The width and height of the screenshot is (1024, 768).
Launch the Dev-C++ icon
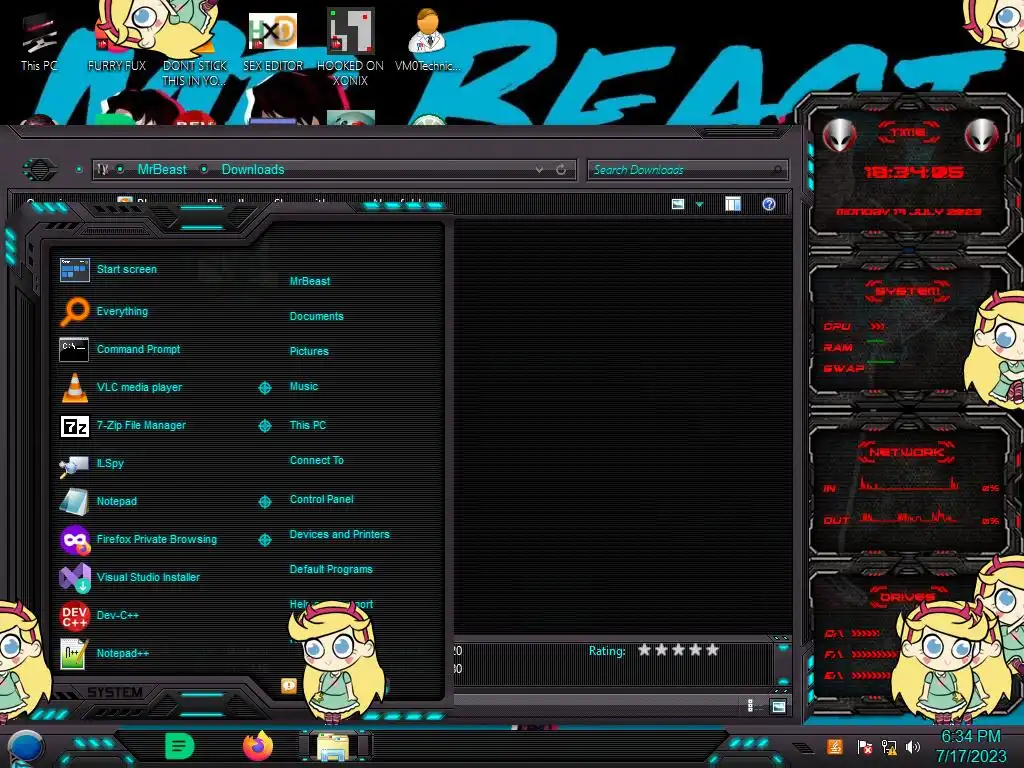click(x=74, y=616)
